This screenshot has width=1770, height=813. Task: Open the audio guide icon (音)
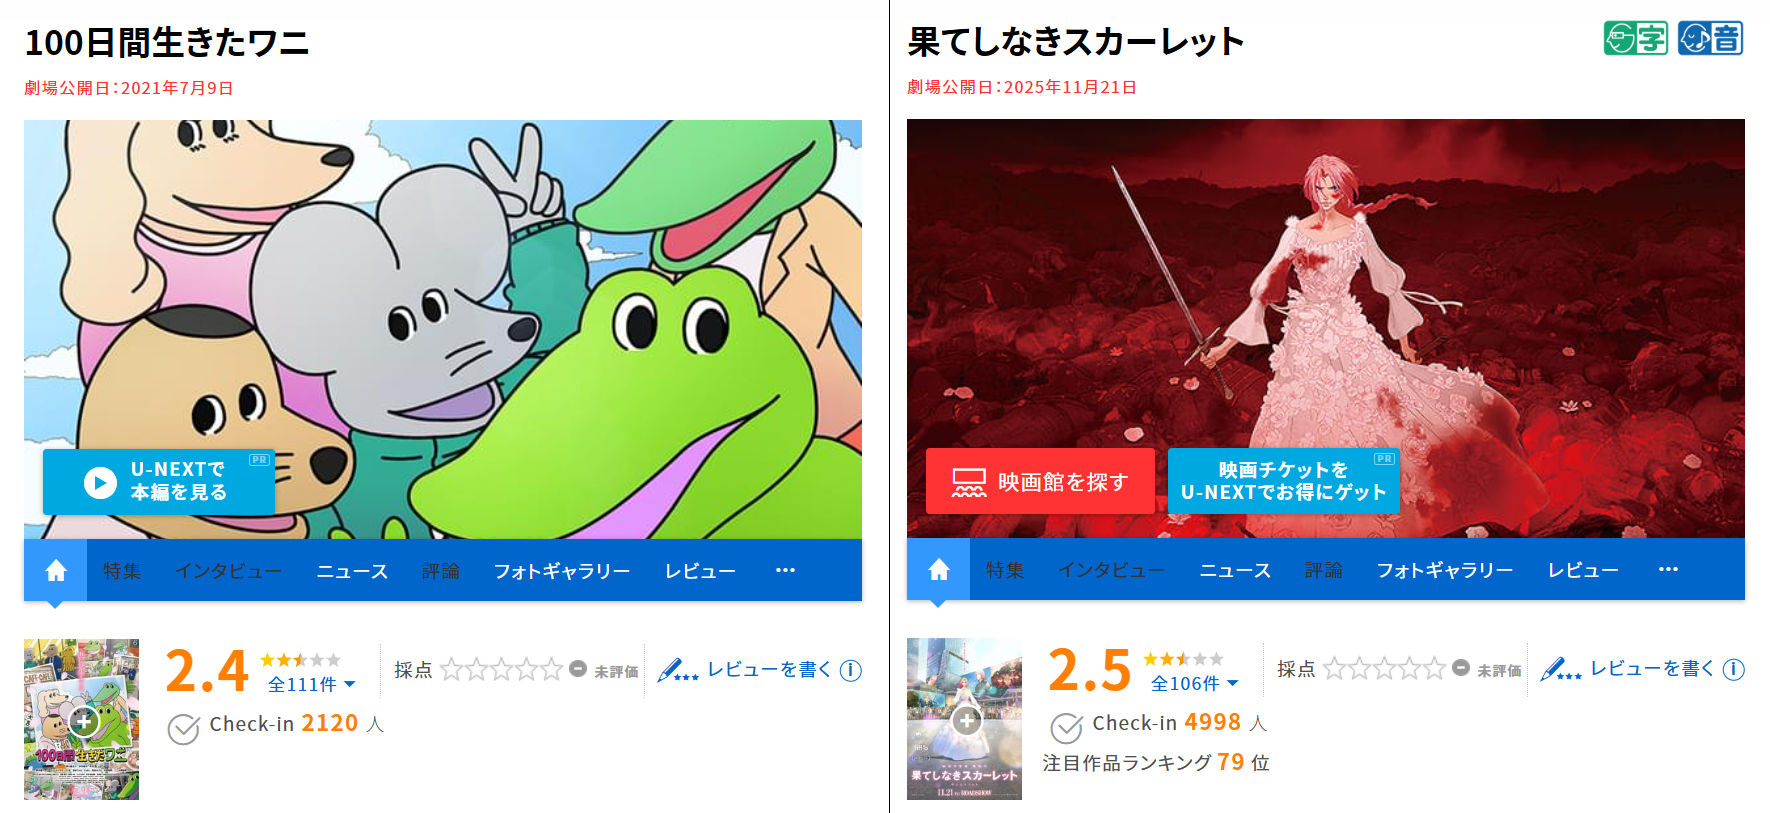coord(1710,38)
